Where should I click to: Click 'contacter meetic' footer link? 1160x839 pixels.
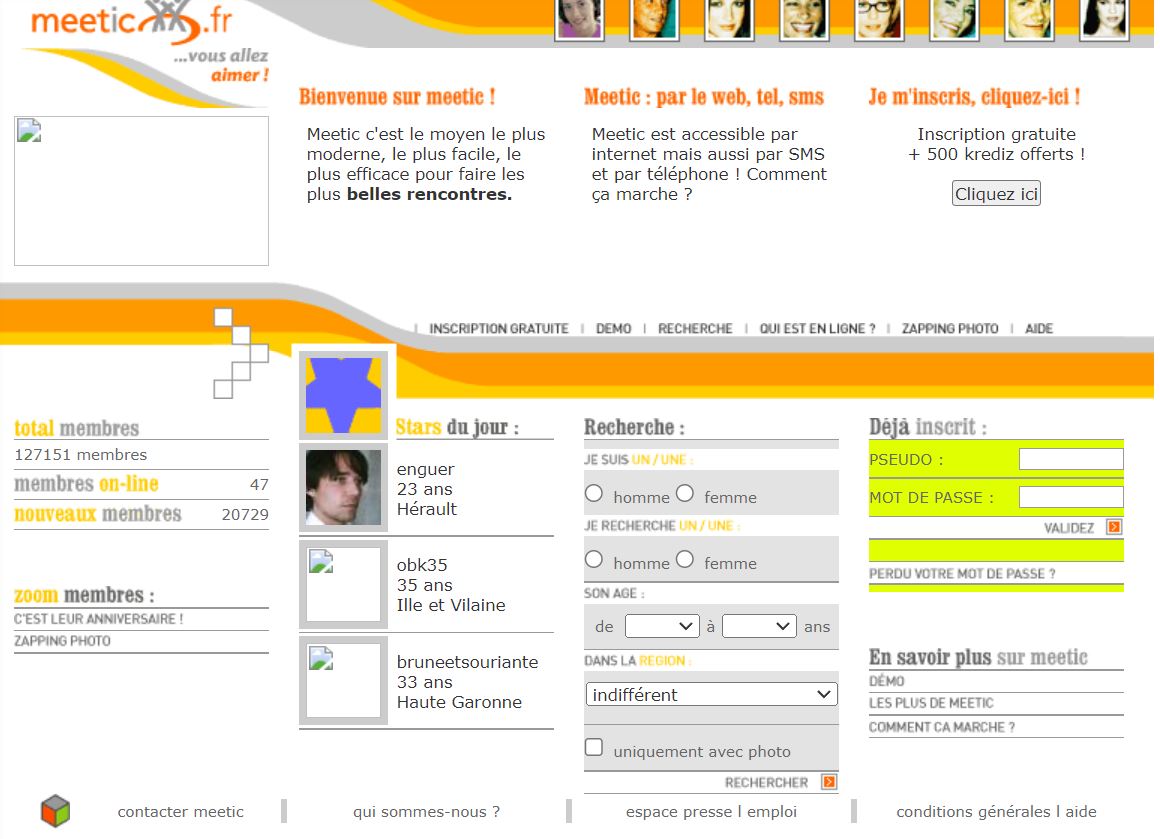pos(181,812)
